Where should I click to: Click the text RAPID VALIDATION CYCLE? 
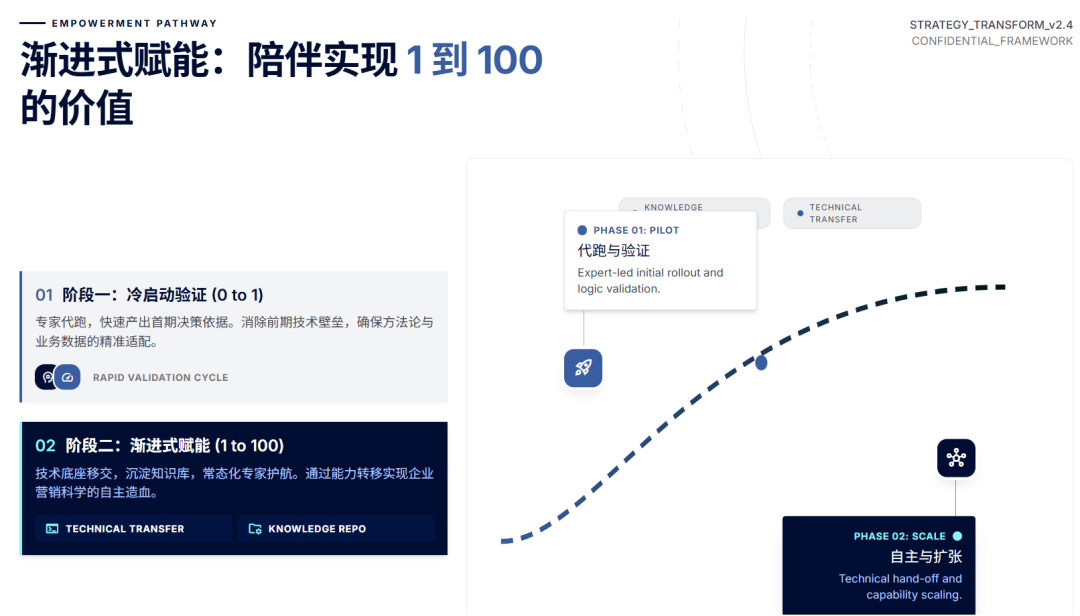(x=160, y=378)
